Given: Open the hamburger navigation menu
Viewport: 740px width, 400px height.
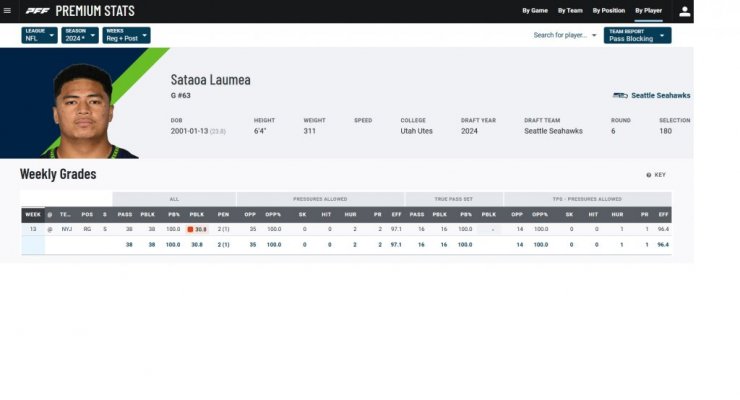Looking at the screenshot, I should [x=7, y=10].
